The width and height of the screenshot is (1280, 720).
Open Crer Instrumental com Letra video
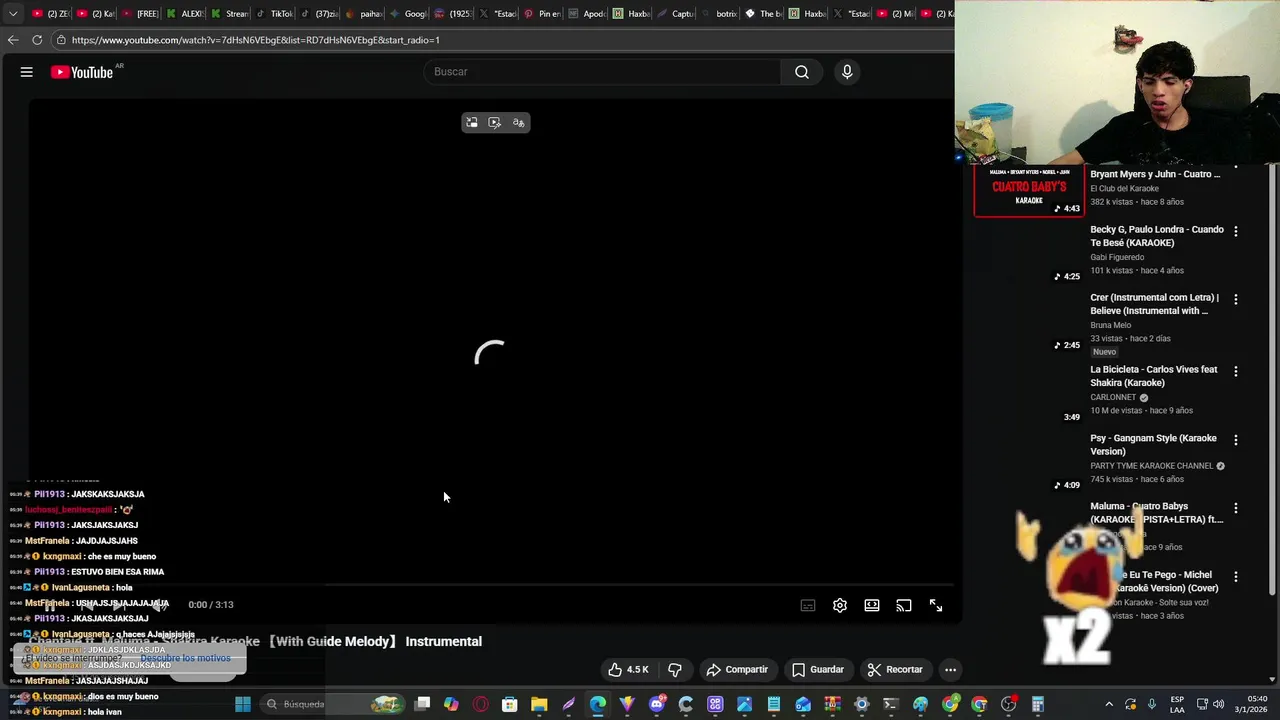coord(1154,304)
